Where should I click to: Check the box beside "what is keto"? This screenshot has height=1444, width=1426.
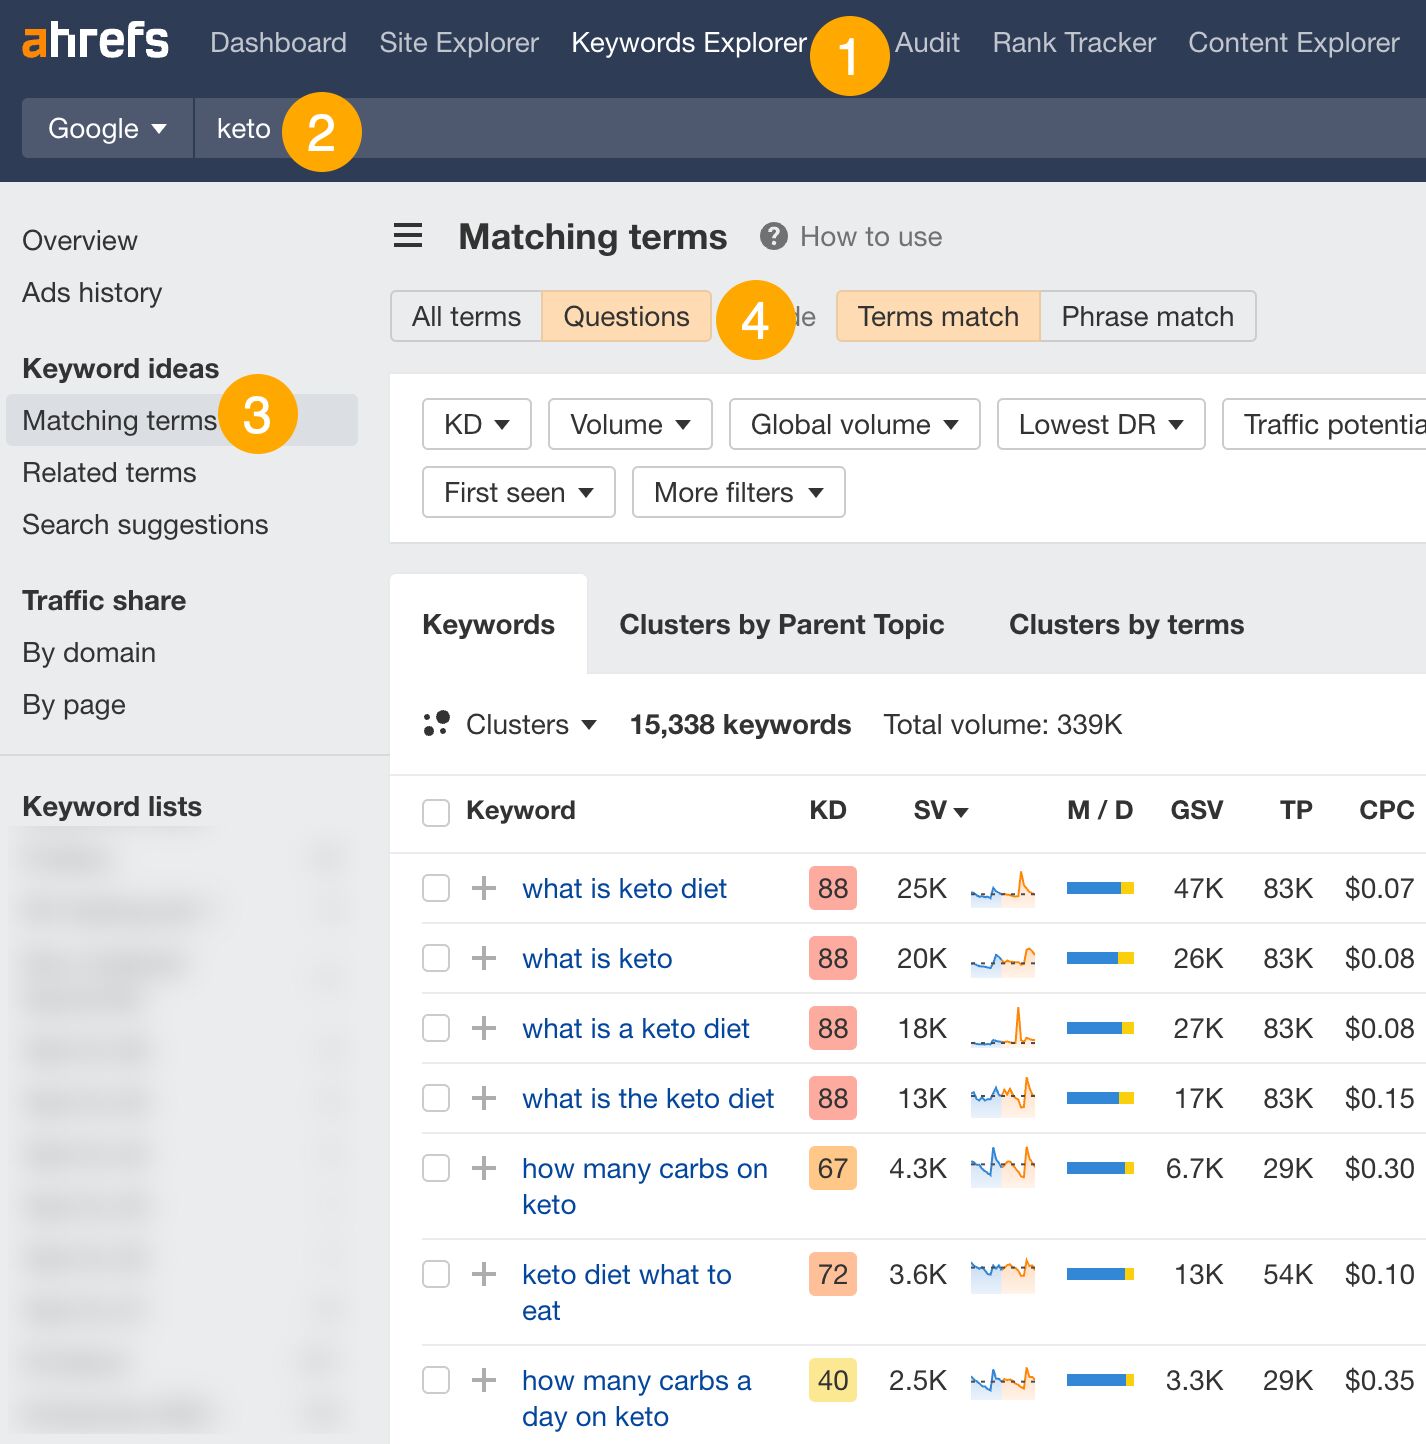tap(435, 958)
